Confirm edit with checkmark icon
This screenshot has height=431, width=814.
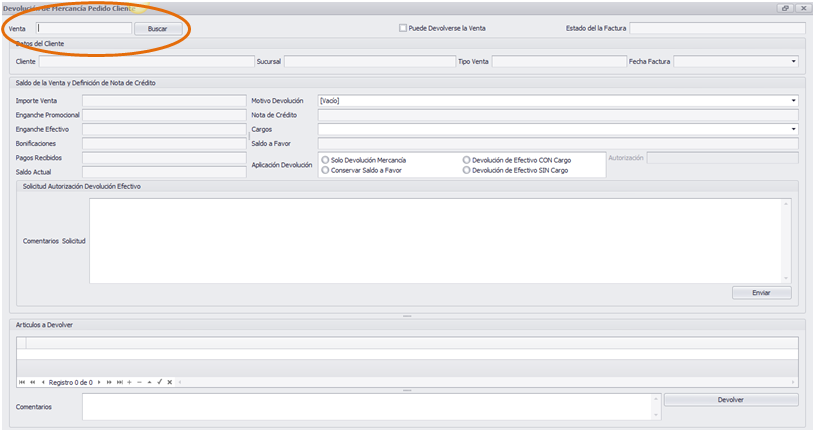click(x=159, y=382)
